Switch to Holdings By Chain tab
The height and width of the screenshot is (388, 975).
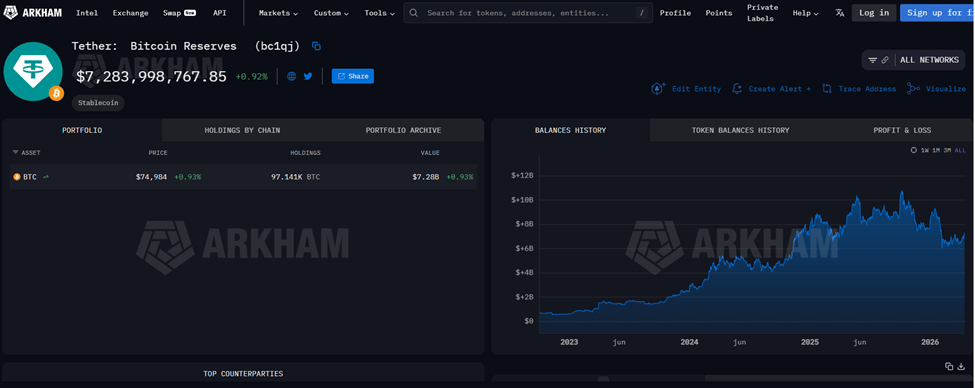point(243,131)
